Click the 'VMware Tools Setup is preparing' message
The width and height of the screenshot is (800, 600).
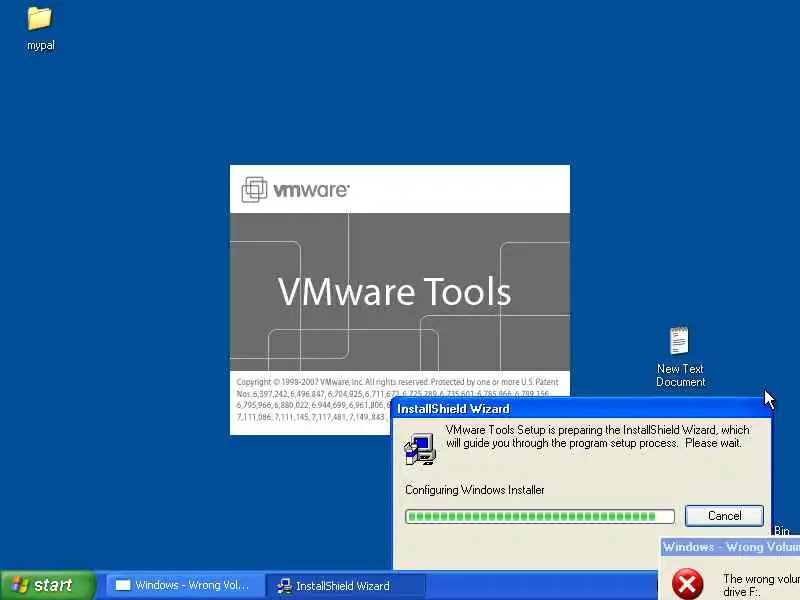click(597, 436)
